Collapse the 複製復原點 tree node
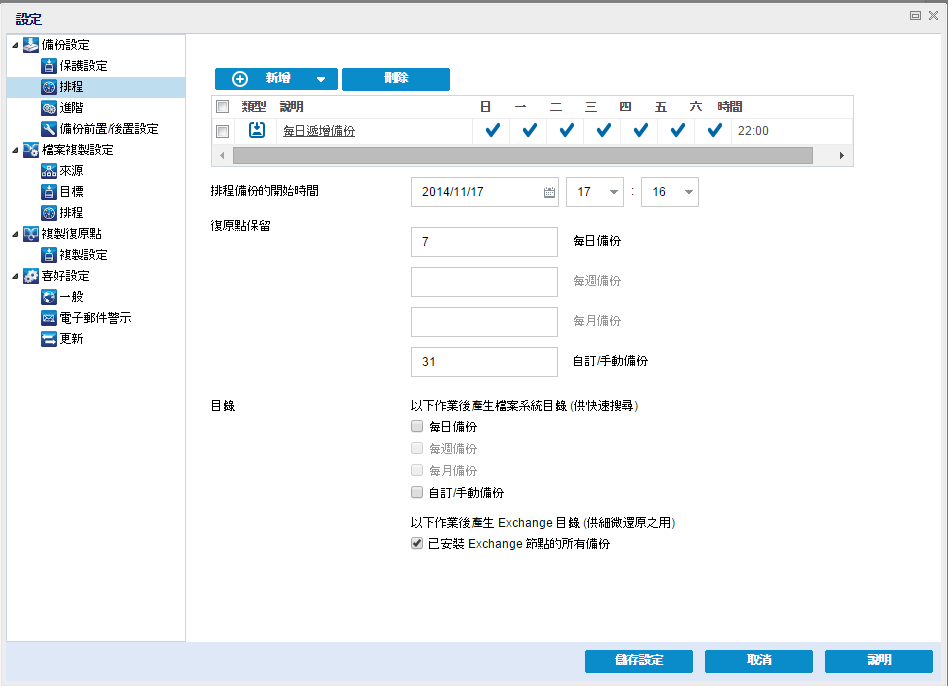 (x=15, y=235)
